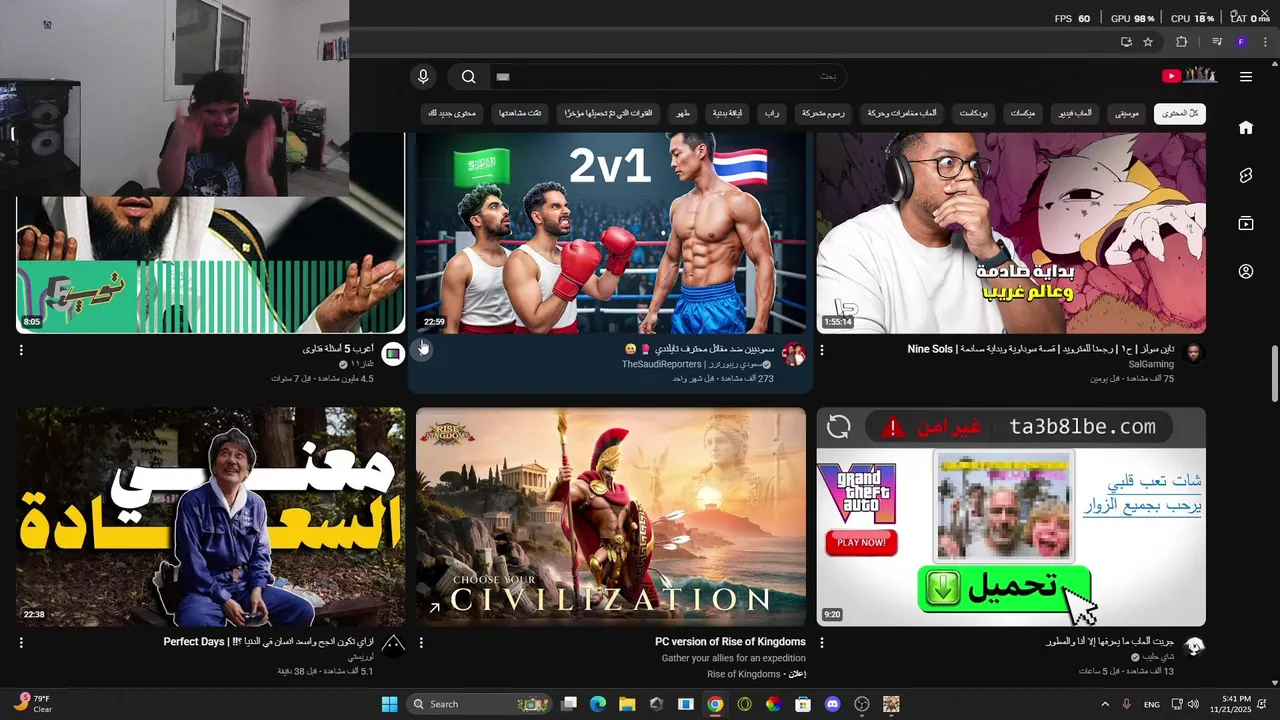This screenshot has width=1280, height=720.
Task: Click SalGaming channel avatar
Action: point(1193,353)
